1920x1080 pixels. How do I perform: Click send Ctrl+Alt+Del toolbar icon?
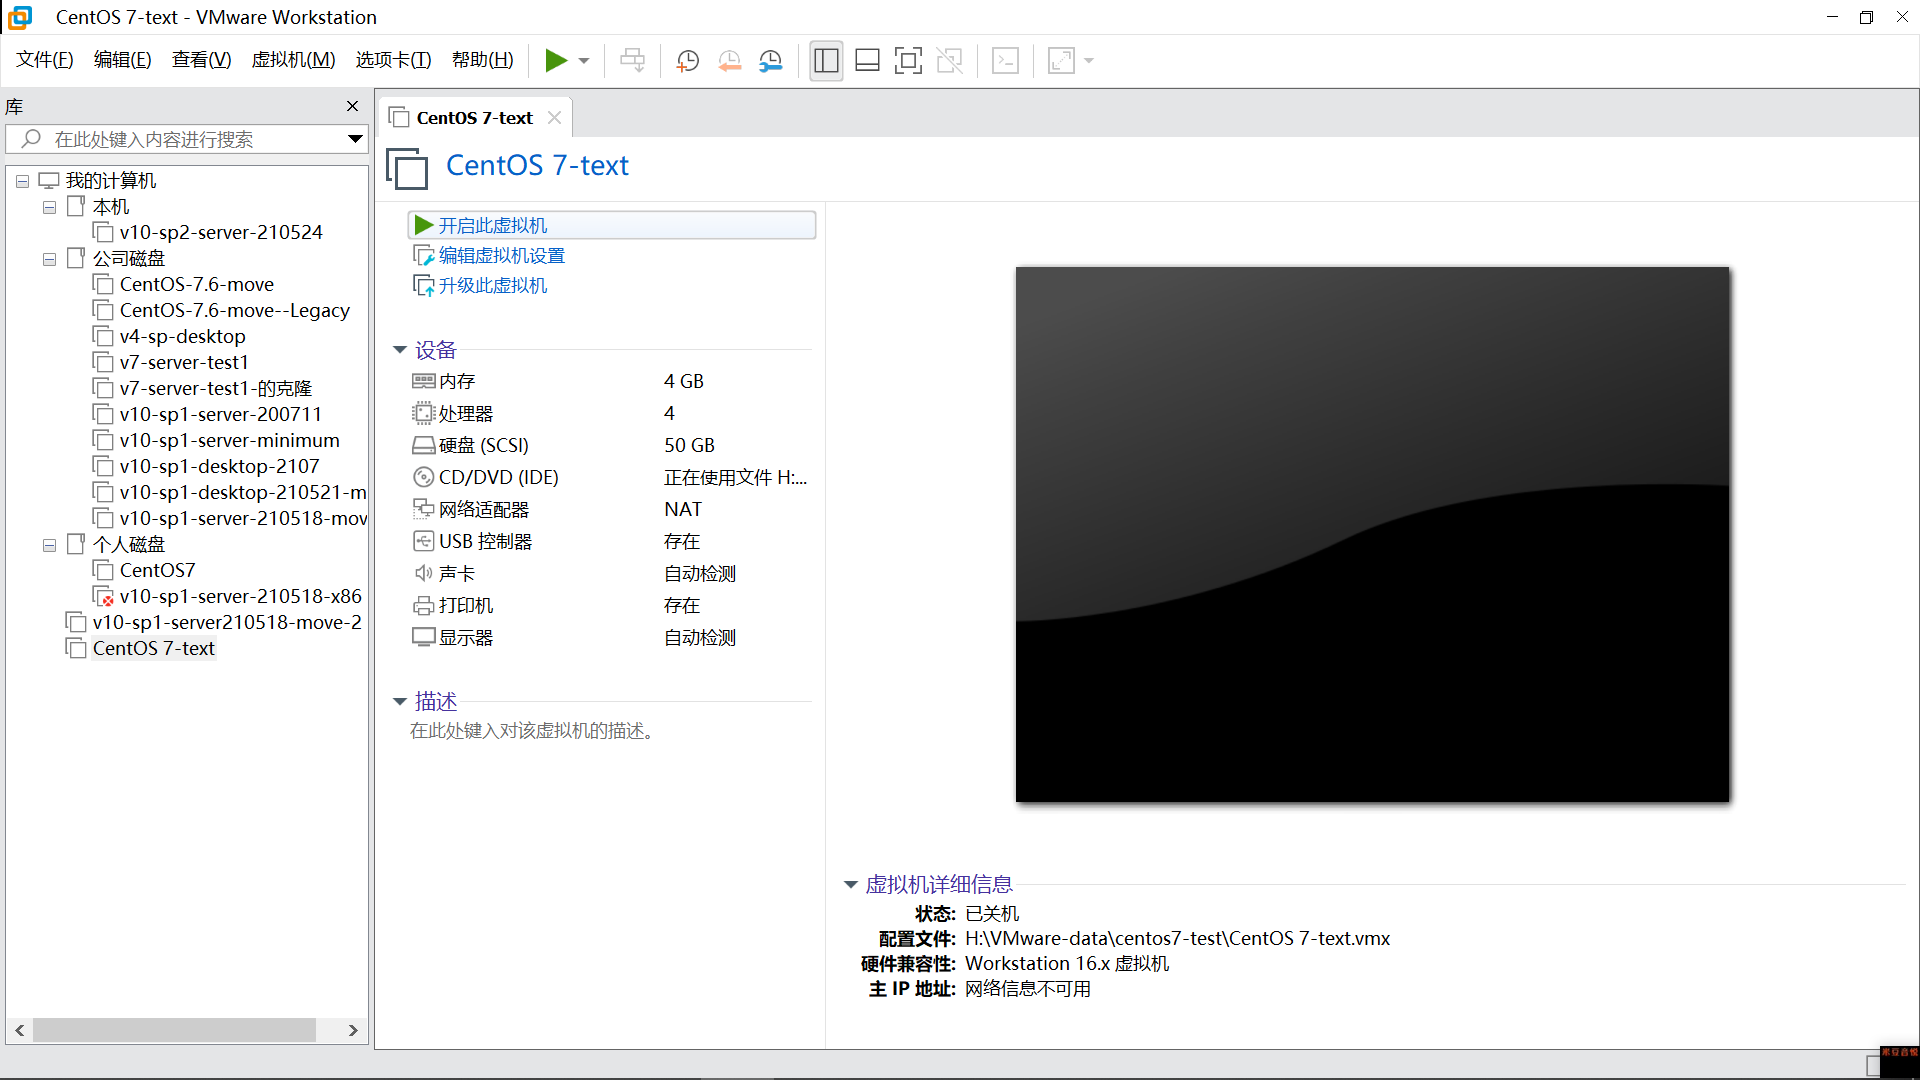(632, 61)
